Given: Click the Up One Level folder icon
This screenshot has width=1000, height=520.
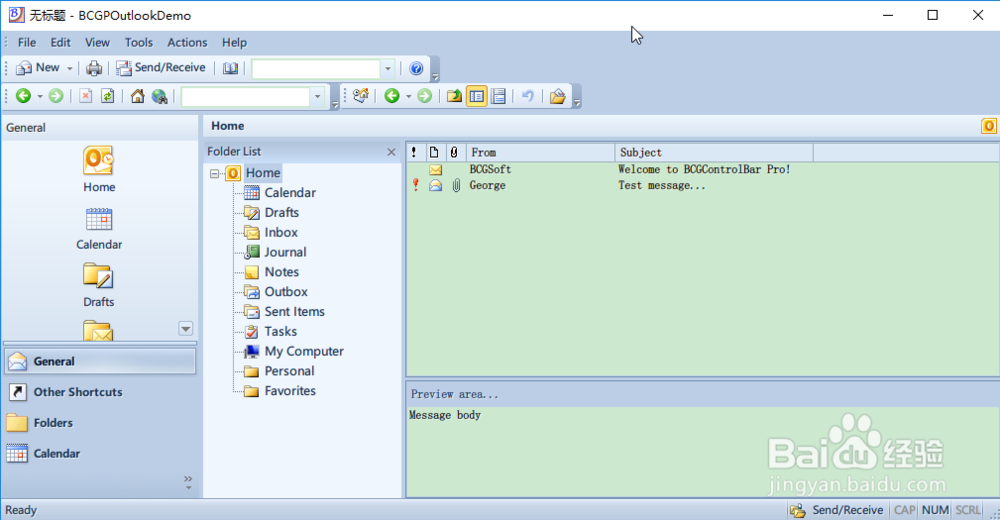Looking at the screenshot, I should coord(454,96).
